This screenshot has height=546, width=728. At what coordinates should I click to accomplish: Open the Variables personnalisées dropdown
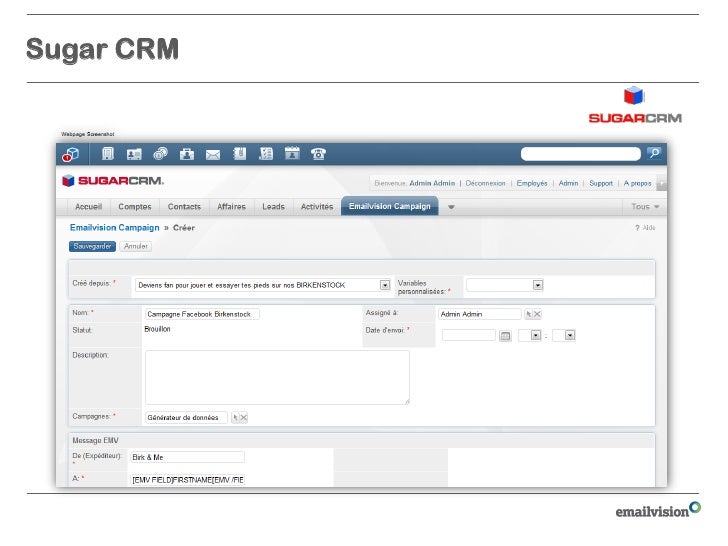[505, 285]
